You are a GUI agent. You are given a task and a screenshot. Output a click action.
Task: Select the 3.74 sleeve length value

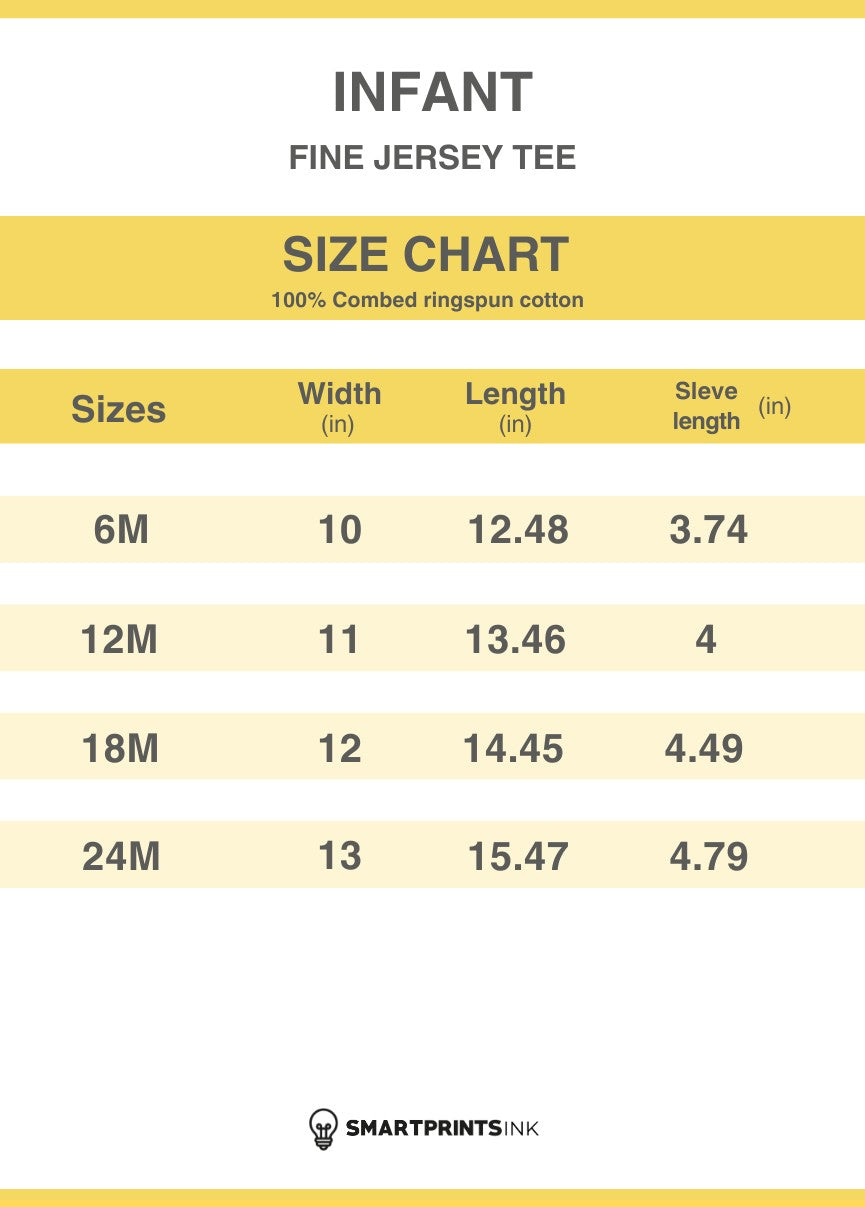click(708, 530)
